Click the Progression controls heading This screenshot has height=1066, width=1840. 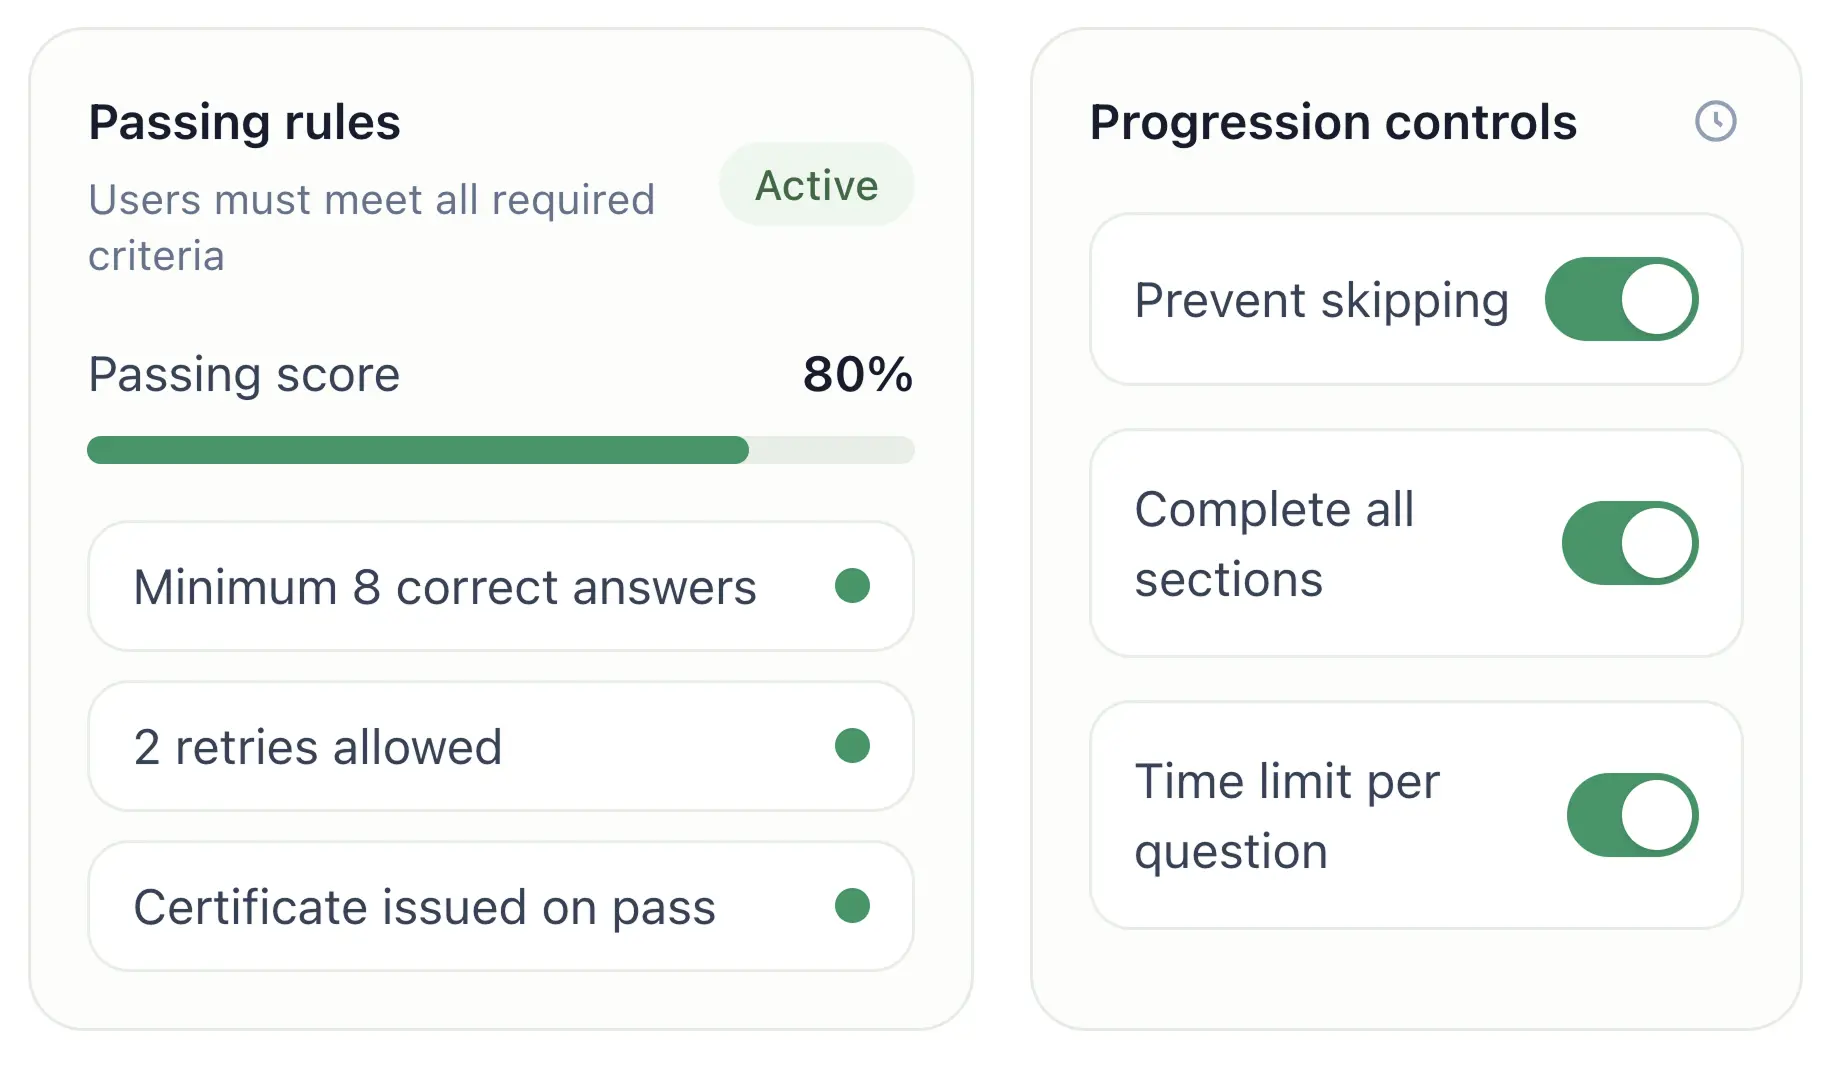(1333, 122)
